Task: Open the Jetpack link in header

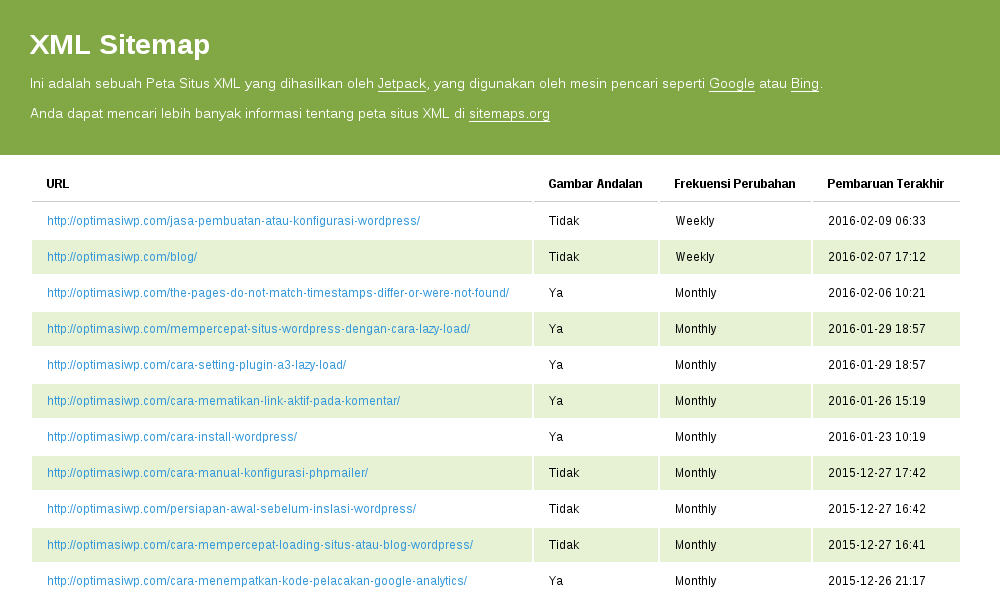Action: tap(402, 84)
